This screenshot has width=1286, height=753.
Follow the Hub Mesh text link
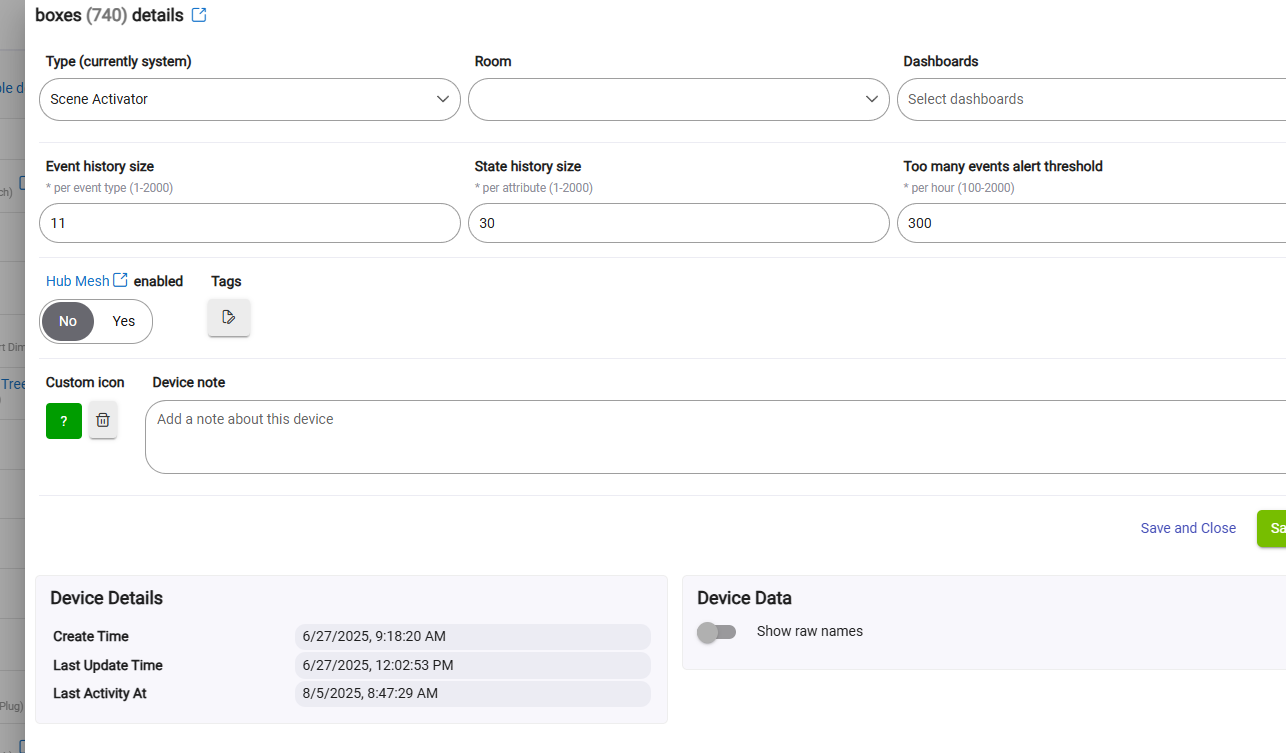[x=77, y=281]
